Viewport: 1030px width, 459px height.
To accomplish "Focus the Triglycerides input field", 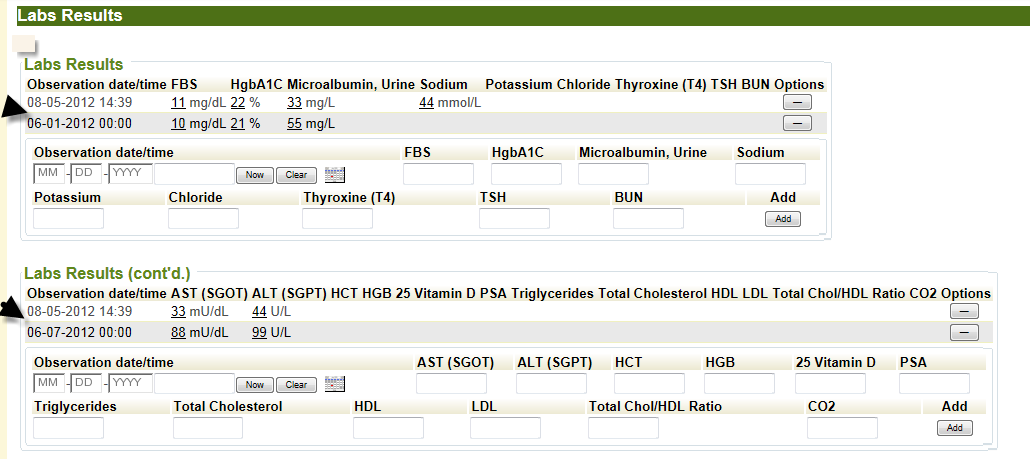I will coord(68,428).
